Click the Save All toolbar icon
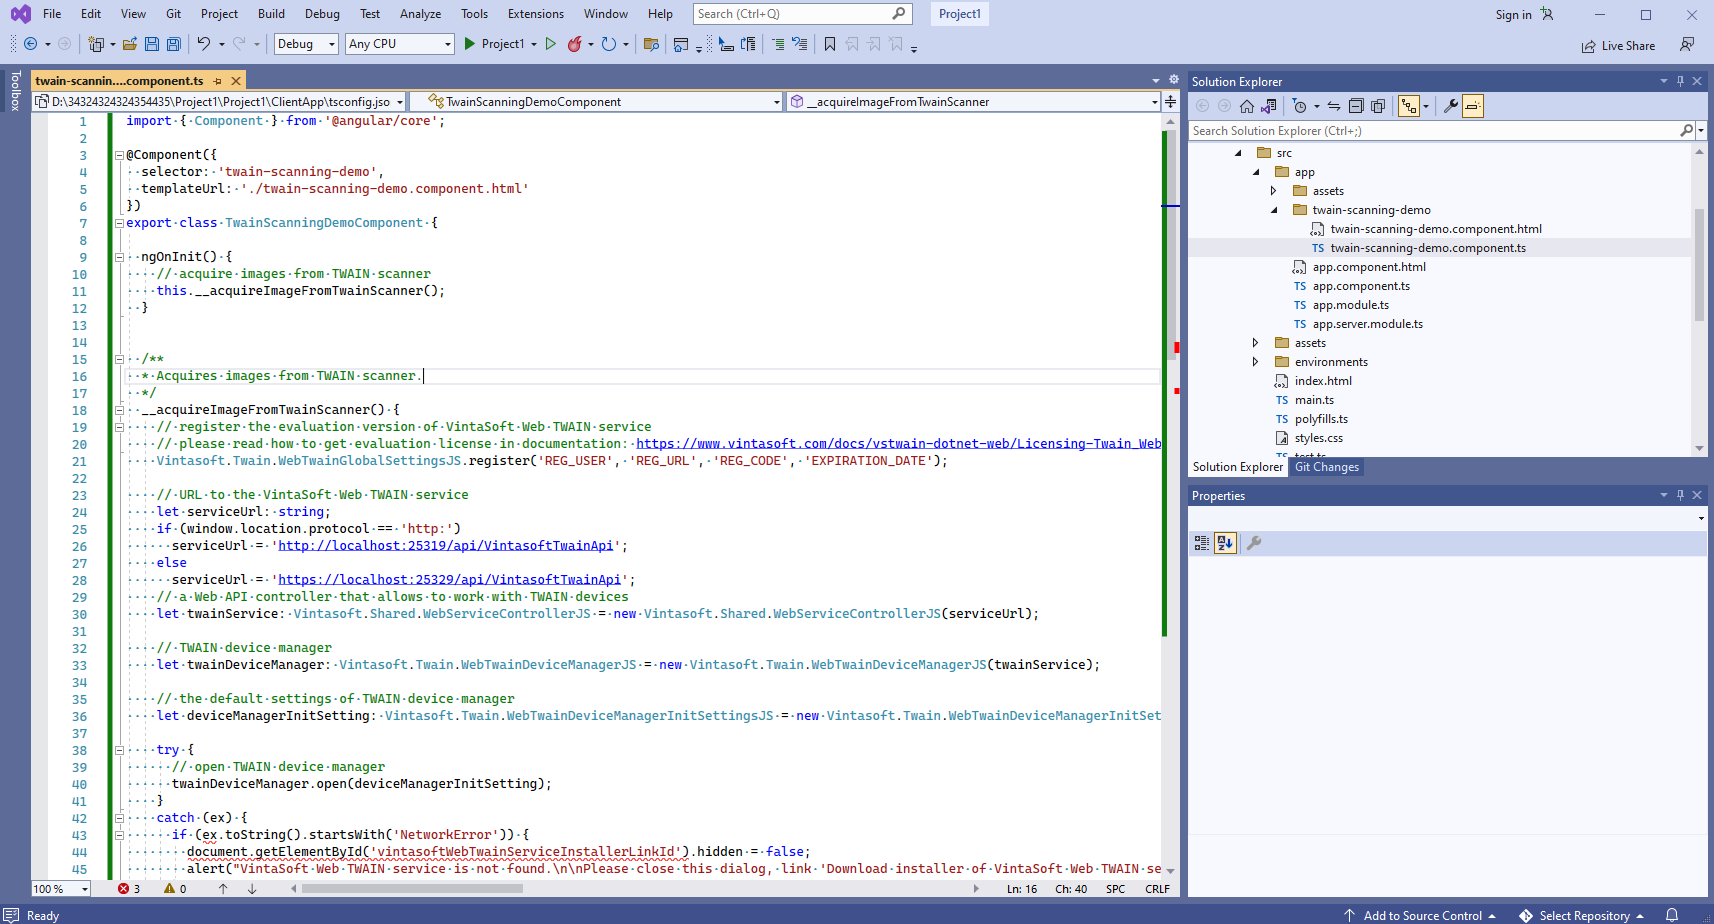 point(173,44)
